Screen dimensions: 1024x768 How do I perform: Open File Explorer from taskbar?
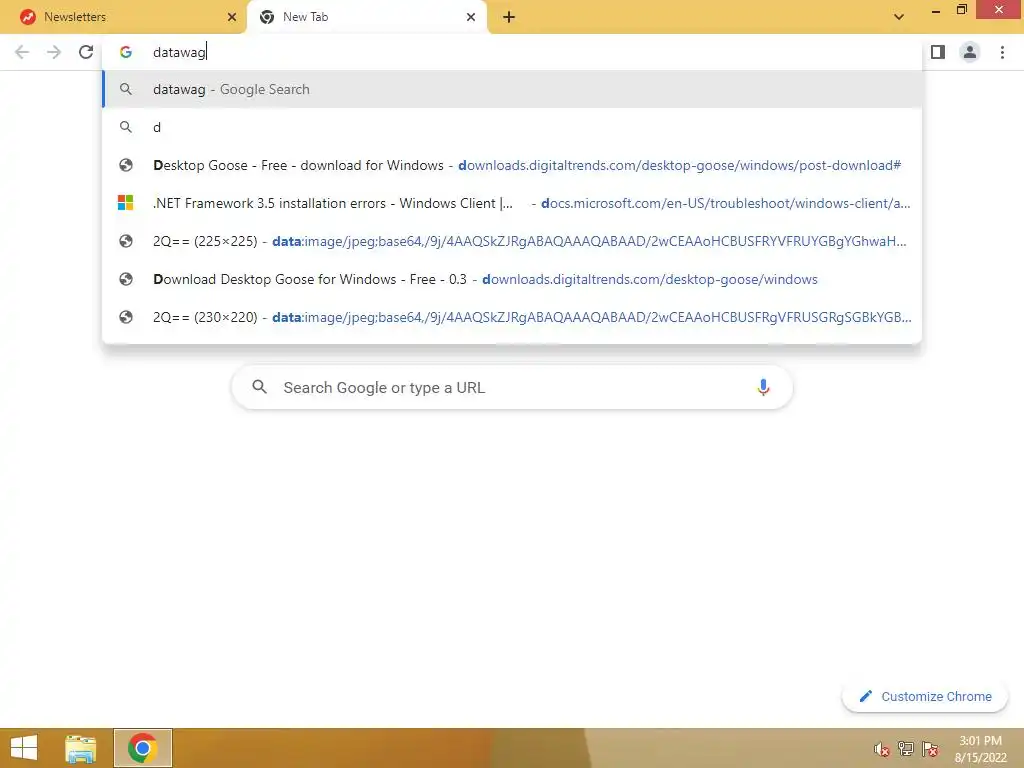pyautogui.click(x=80, y=748)
